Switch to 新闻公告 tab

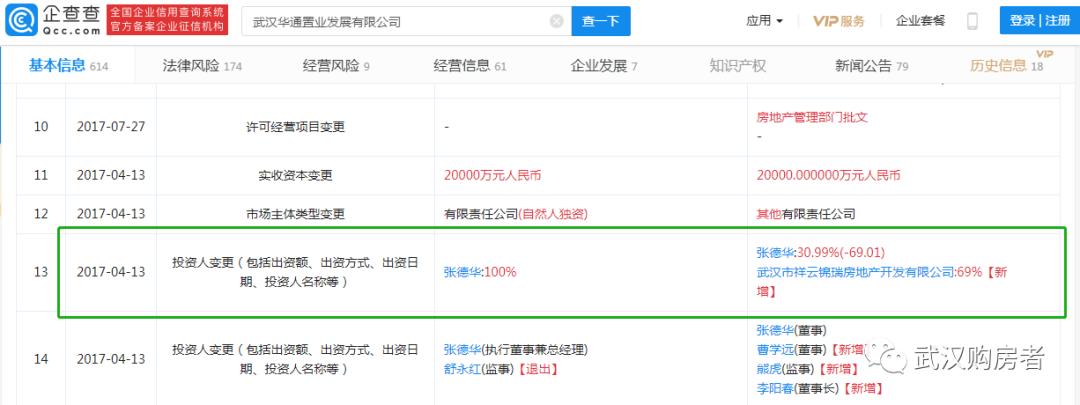871,66
